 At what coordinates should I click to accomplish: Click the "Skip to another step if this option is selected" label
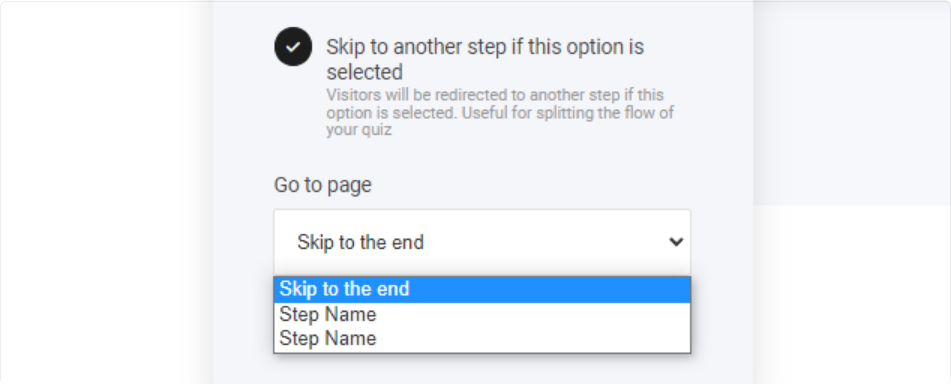(x=485, y=59)
